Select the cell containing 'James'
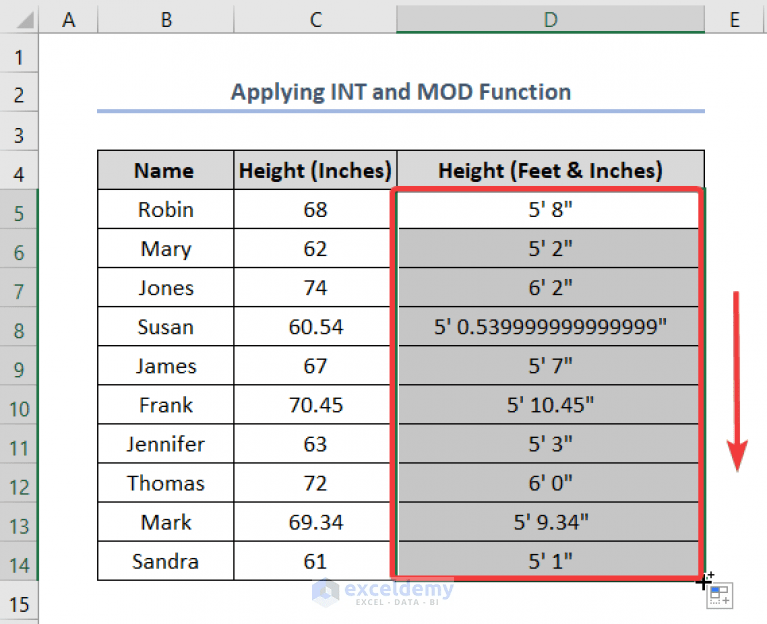The height and width of the screenshot is (624, 767). 166,366
